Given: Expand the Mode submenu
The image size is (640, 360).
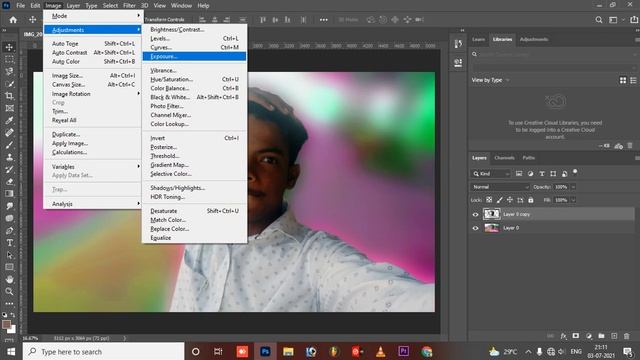Looking at the screenshot, I should pos(93,16).
